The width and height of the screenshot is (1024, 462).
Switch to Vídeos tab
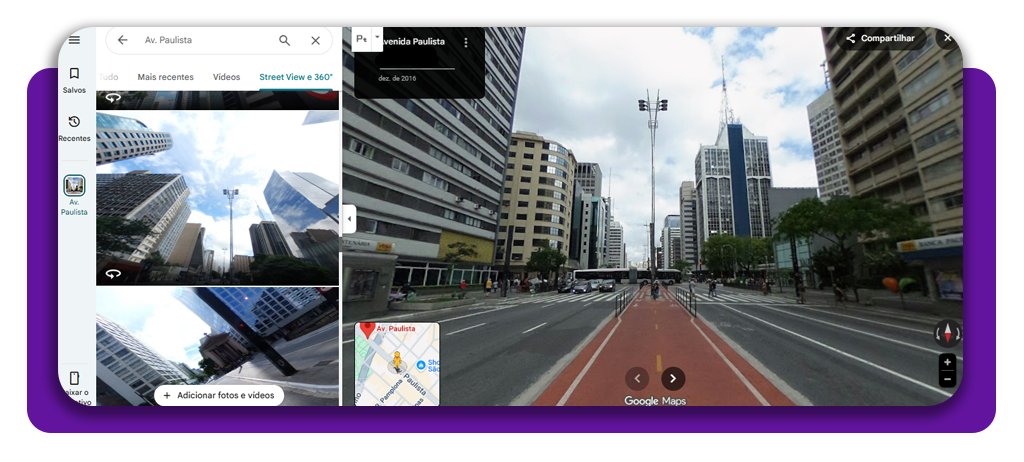point(227,77)
